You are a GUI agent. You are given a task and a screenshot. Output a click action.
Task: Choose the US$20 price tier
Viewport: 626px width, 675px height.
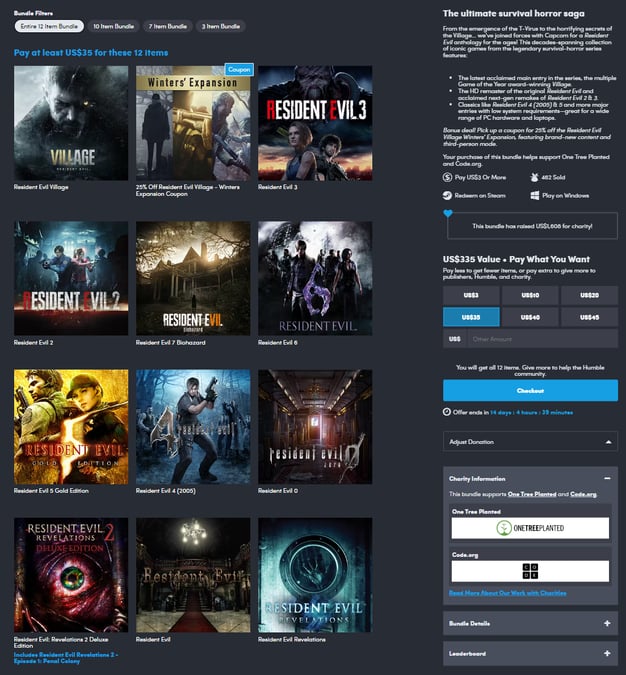coord(589,295)
